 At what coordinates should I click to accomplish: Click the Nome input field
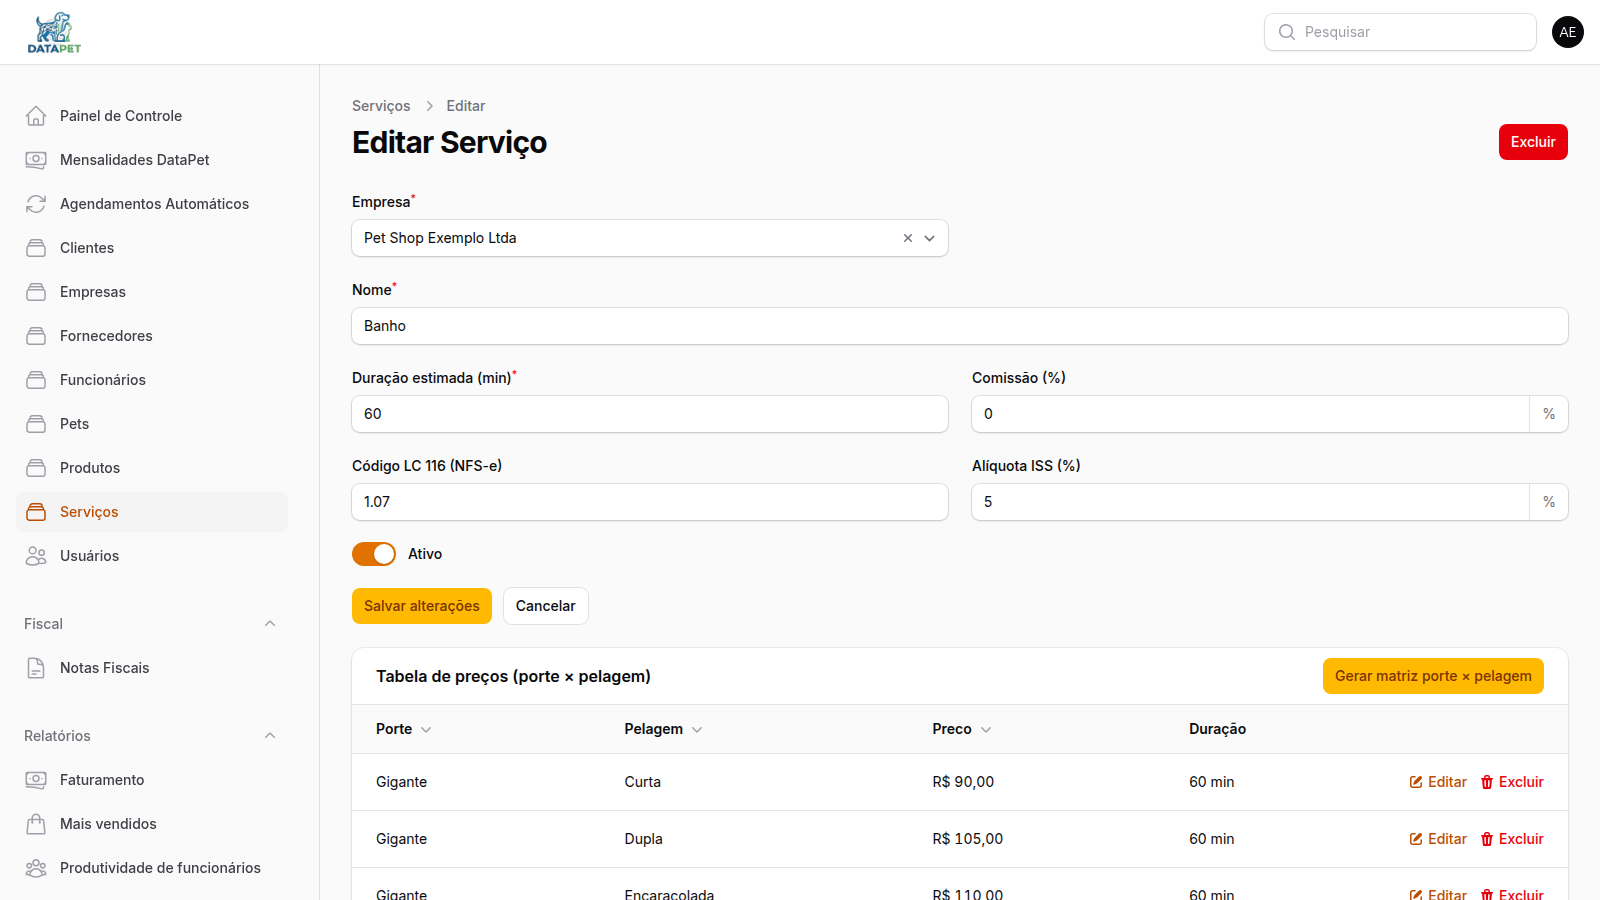point(960,326)
